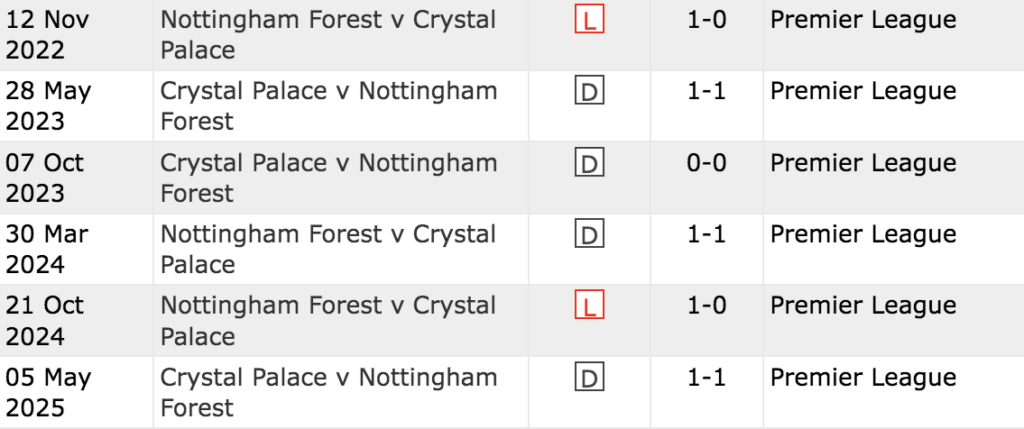The image size is (1024, 429).
Task: Click Premier League in the 28 May 2023 row
Action: [x=863, y=92]
